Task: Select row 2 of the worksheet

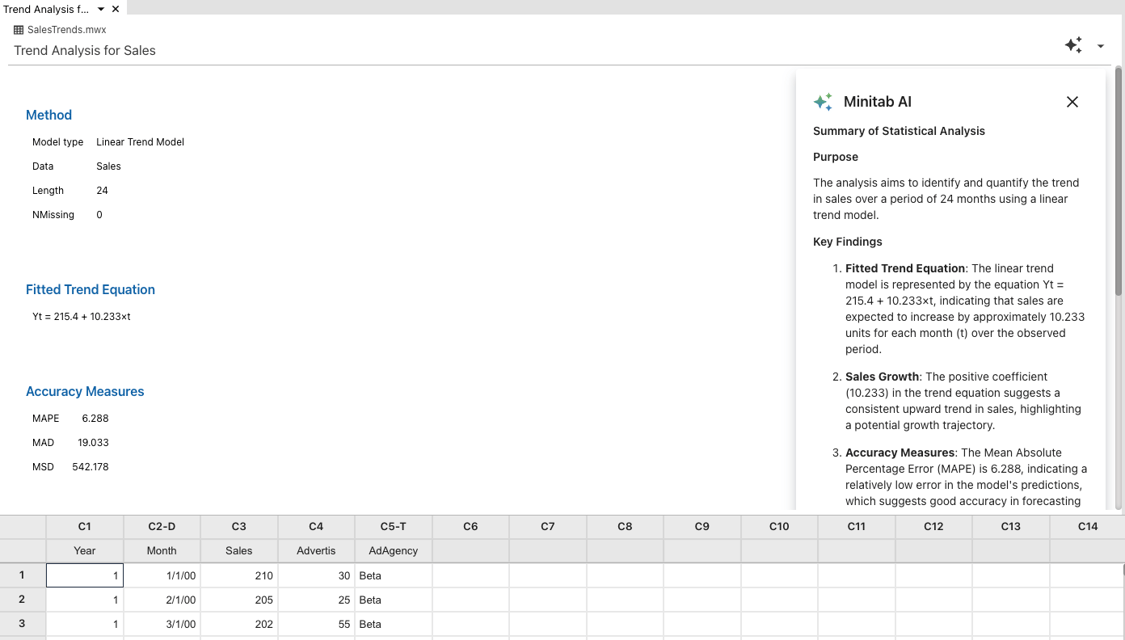Action: coord(21,599)
